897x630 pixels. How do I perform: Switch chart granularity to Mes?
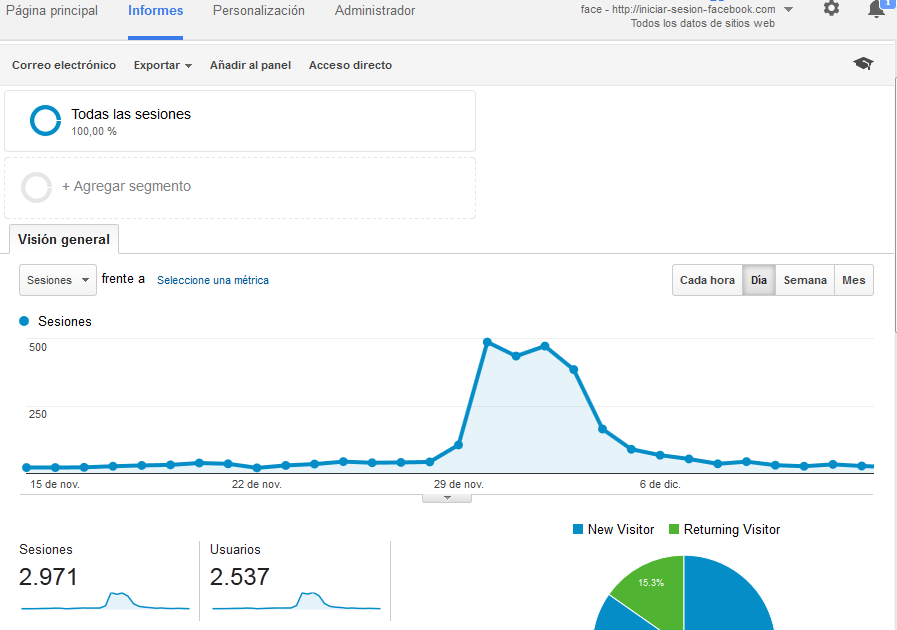pos(854,280)
